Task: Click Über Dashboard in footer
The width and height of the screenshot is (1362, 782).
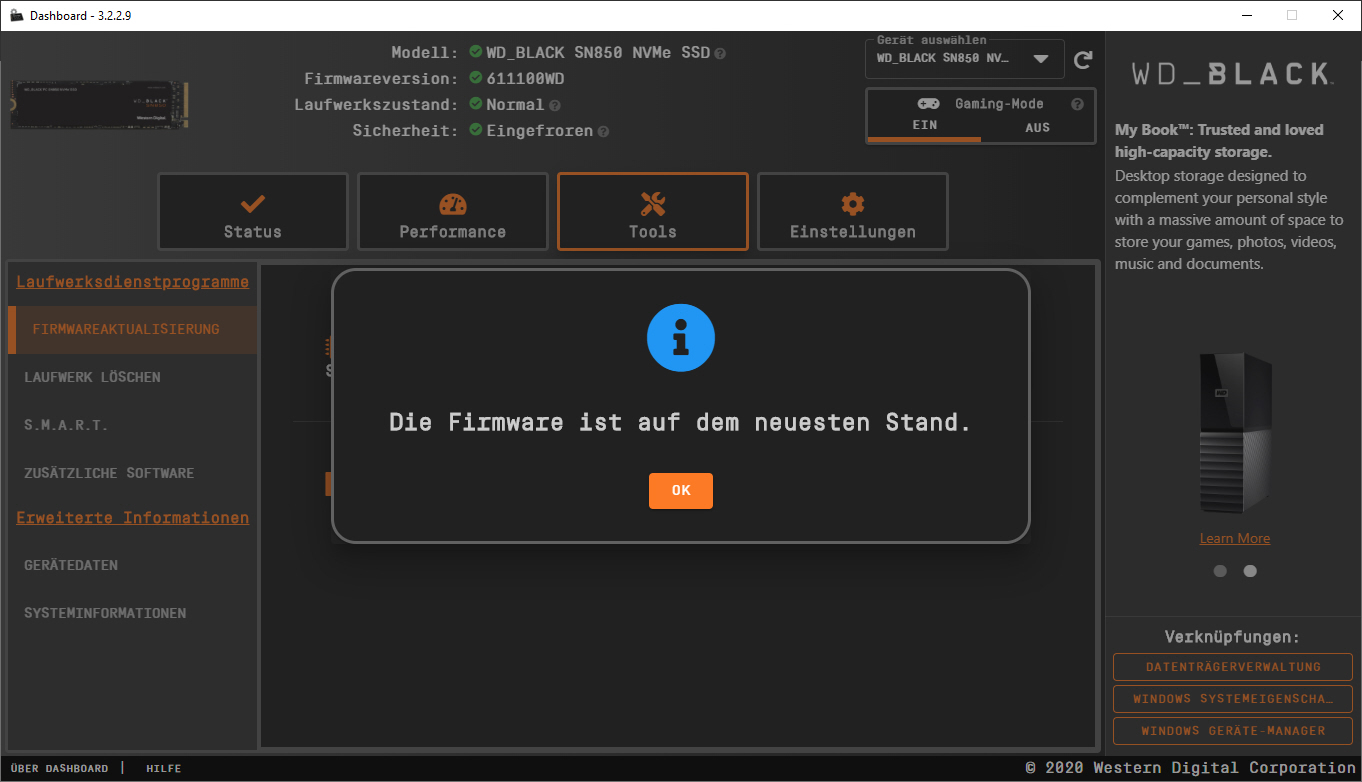Action: coord(59,768)
